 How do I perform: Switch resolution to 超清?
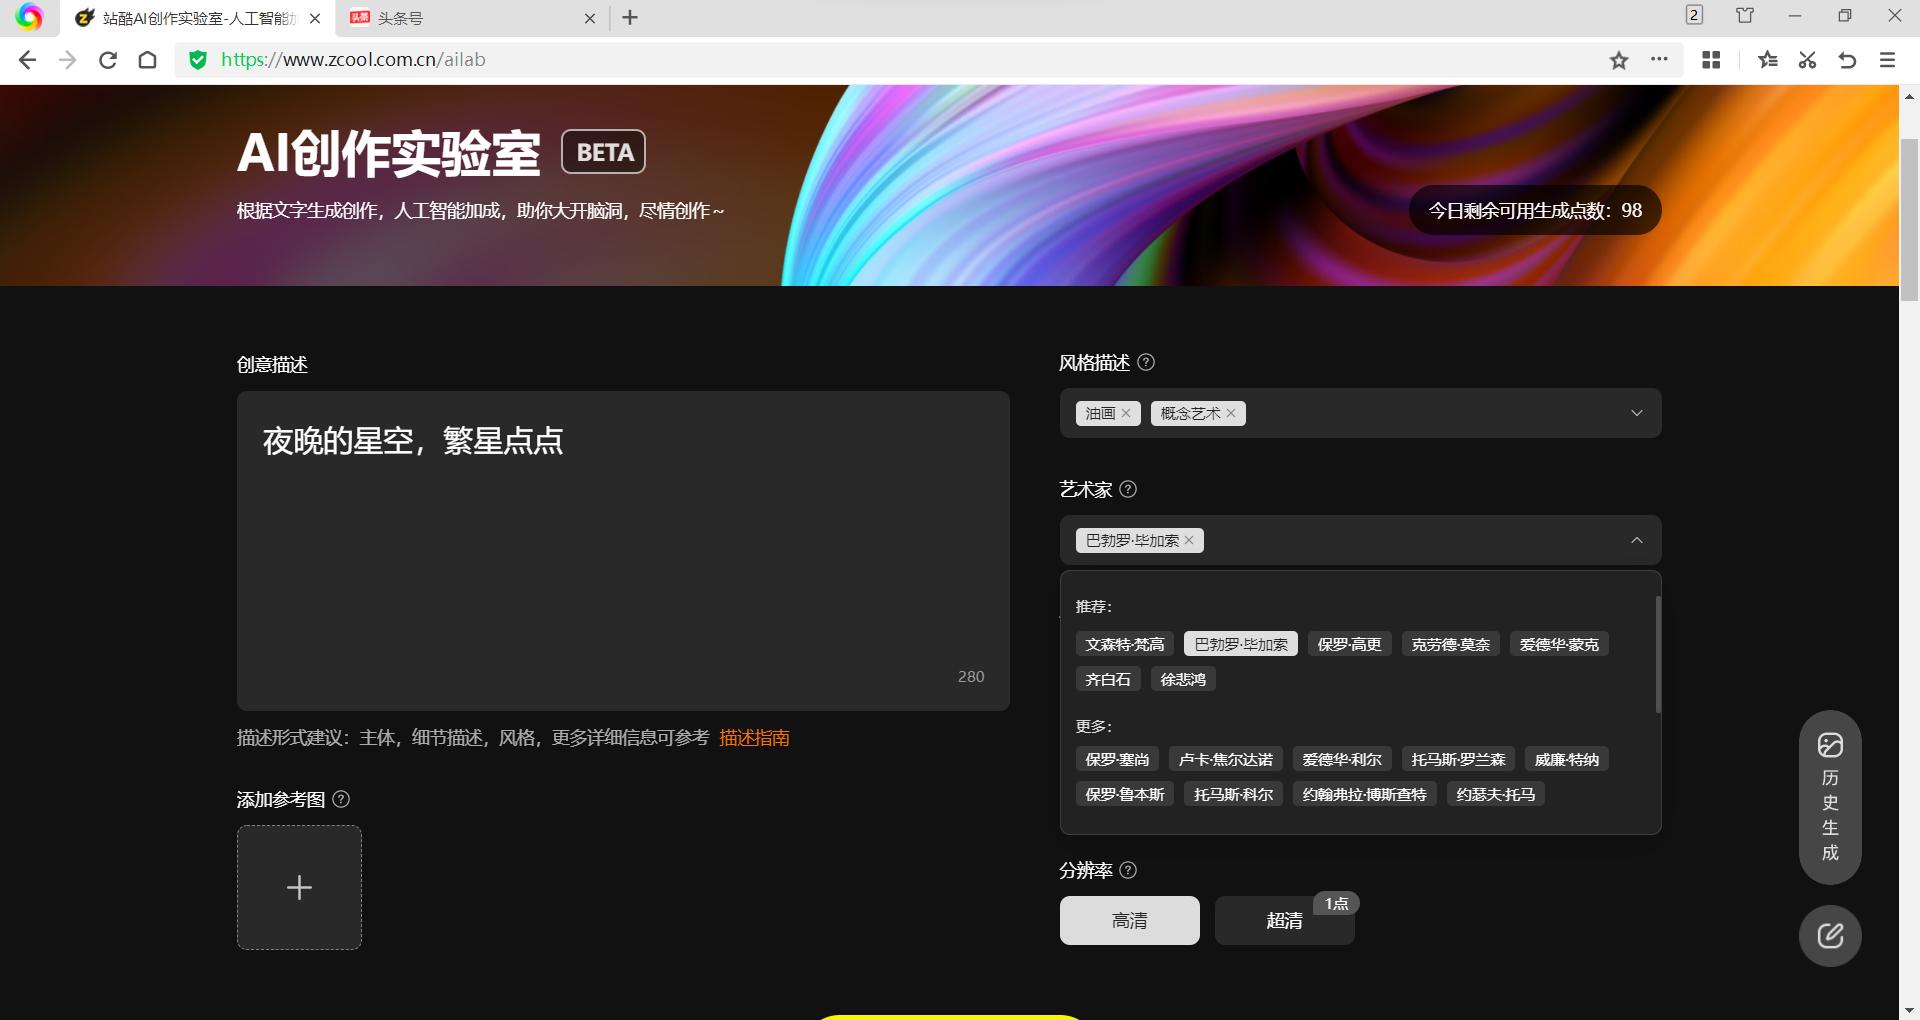1283,920
